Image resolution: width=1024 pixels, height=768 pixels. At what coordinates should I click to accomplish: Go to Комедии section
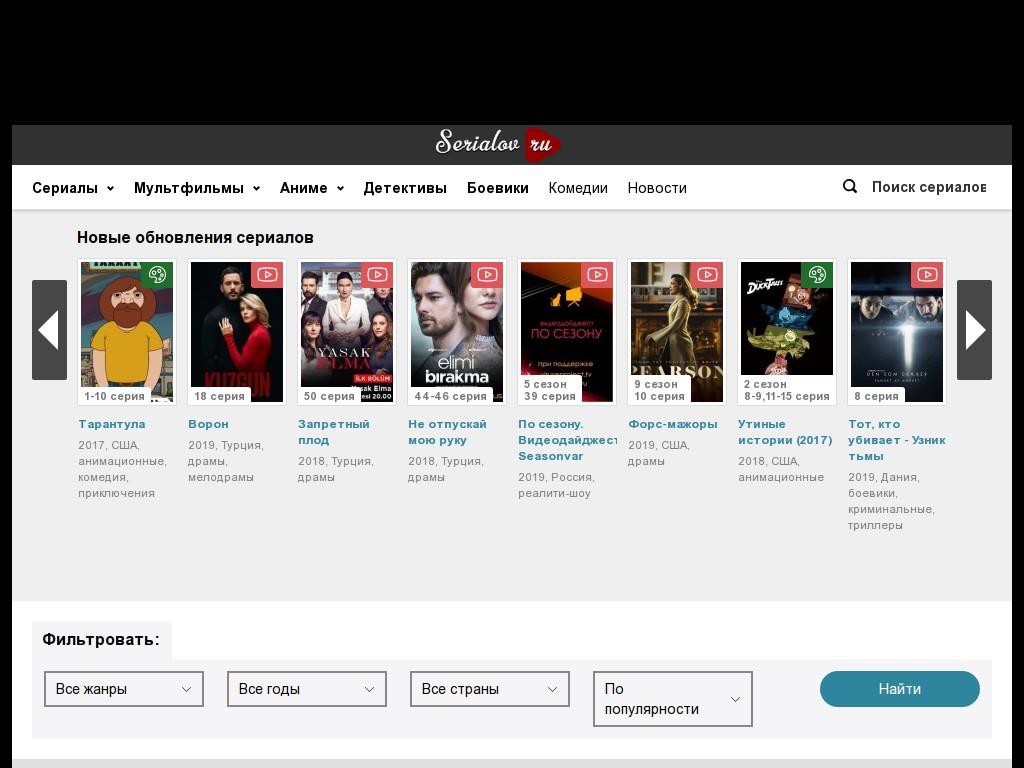click(x=578, y=188)
